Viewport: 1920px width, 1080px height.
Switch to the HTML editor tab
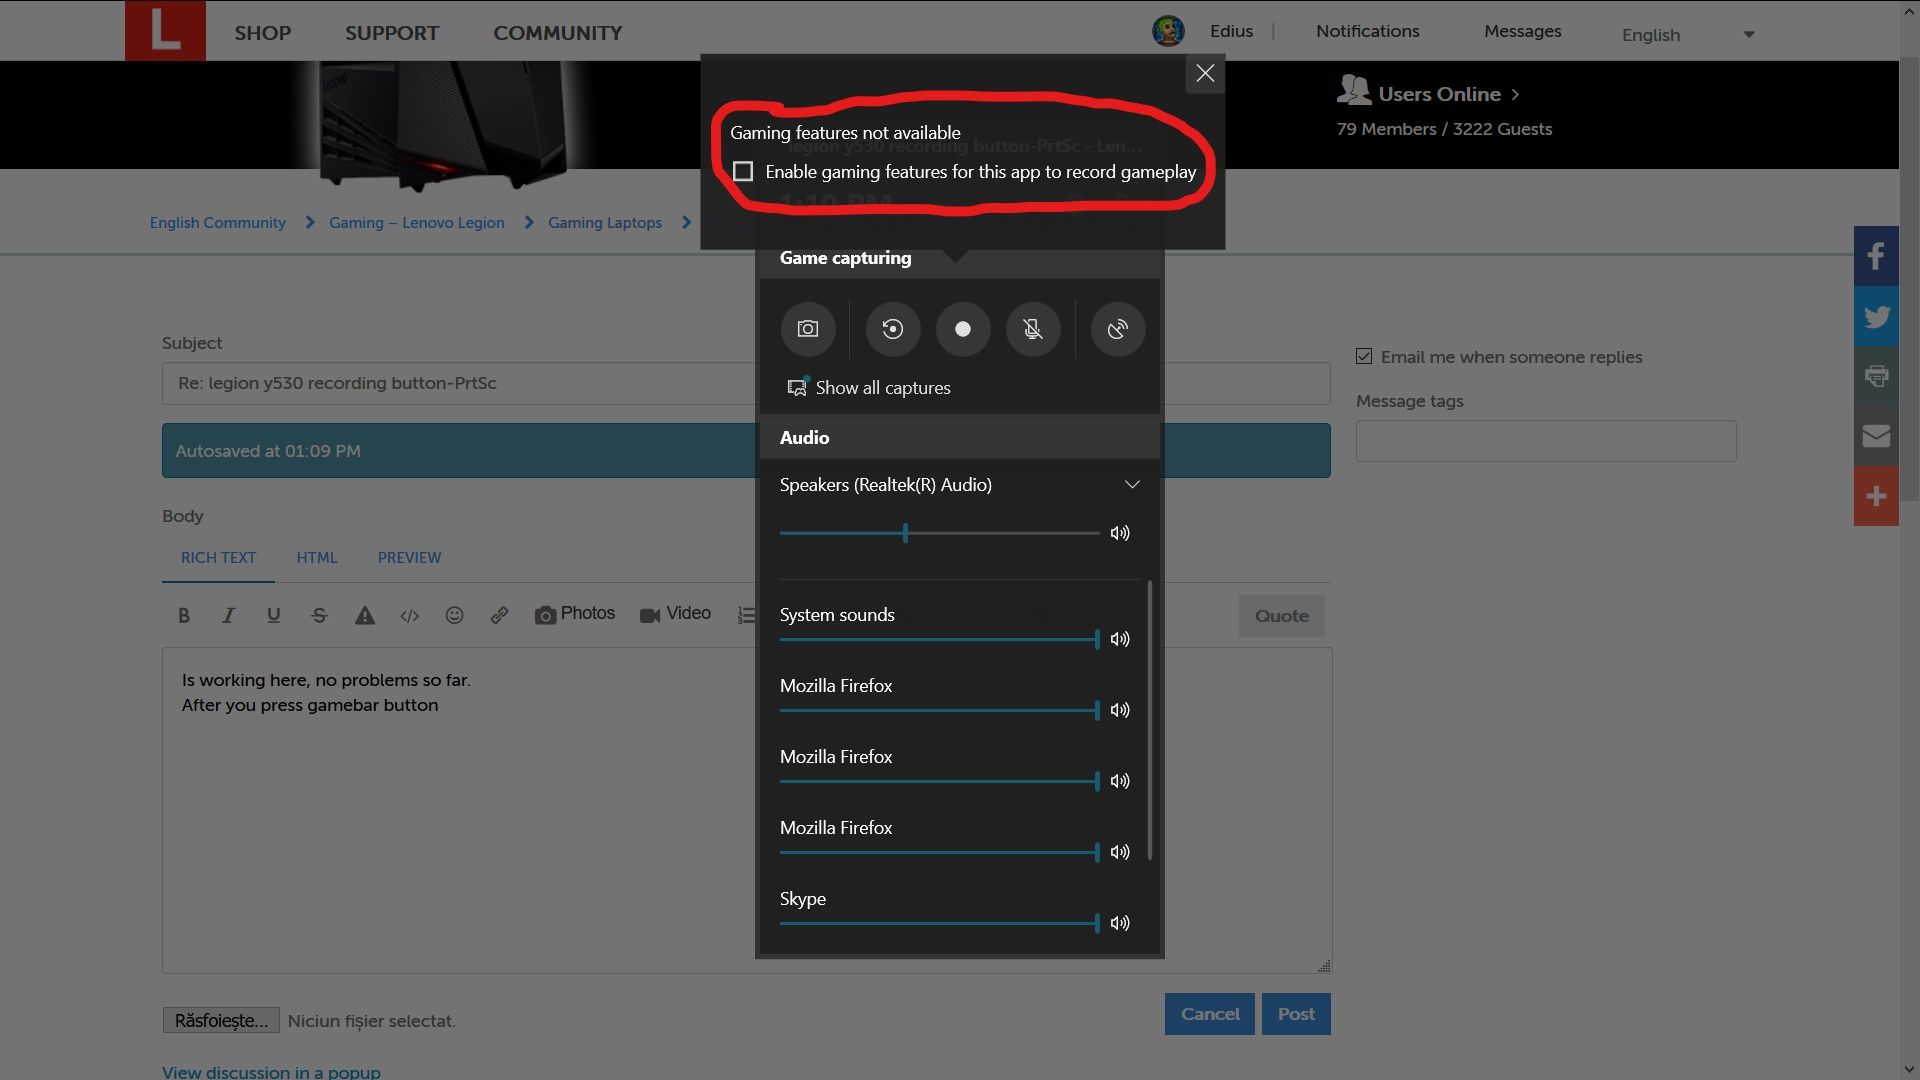(316, 556)
